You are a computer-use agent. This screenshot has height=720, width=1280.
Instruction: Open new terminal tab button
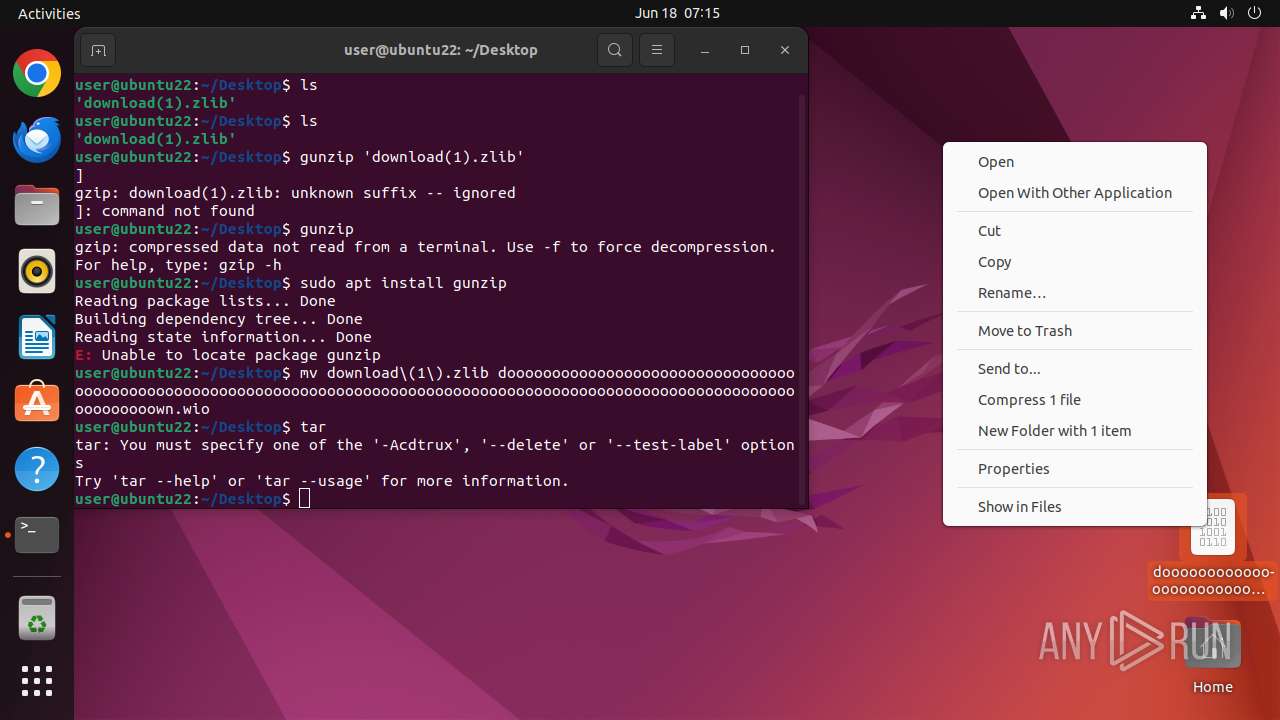(x=98, y=50)
